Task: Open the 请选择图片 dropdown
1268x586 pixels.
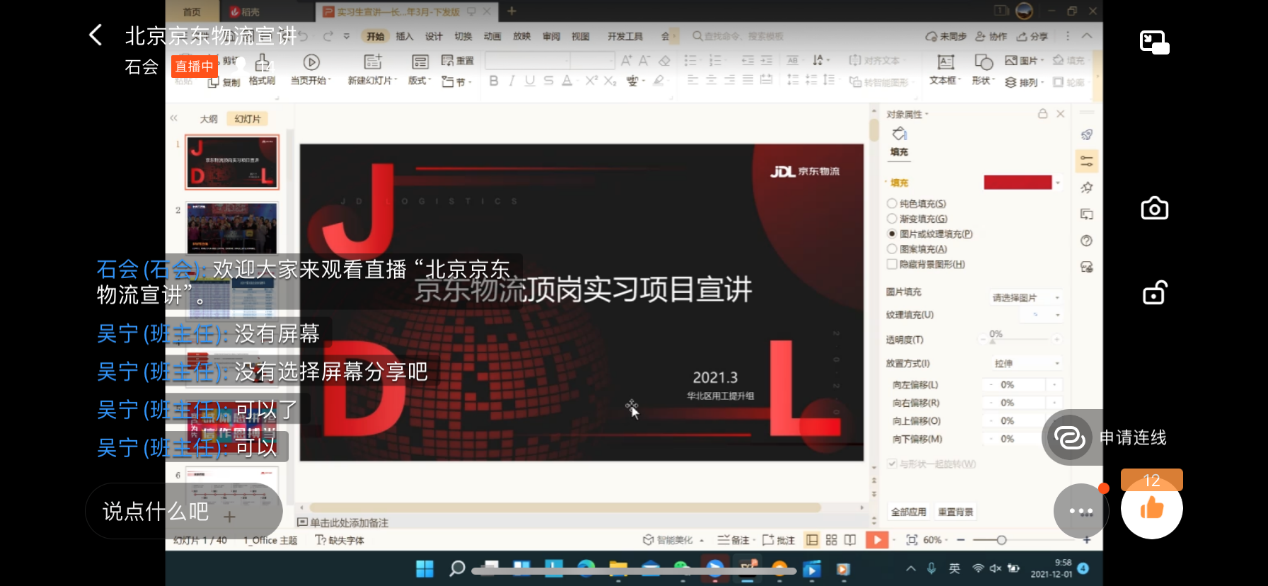Action: pyautogui.click(x=1026, y=298)
